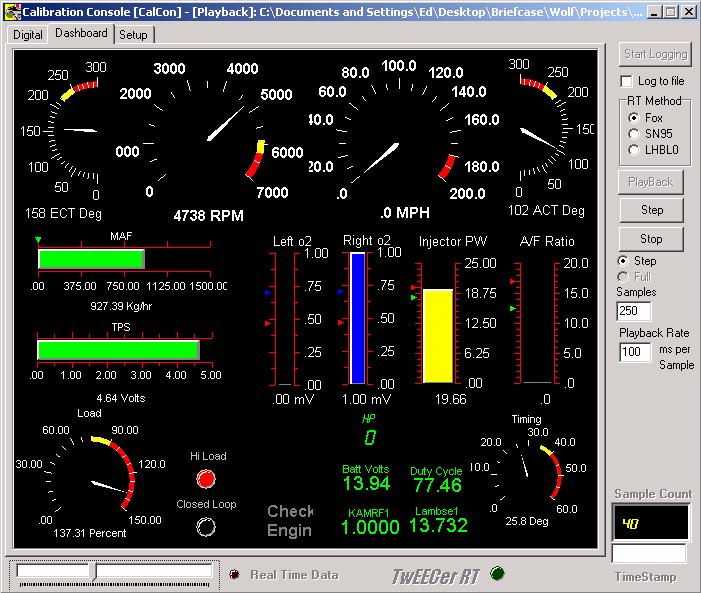Viewport: 701px width, 593px height.
Task: Select the Step samples radio option
Action: (x=623, y=261)
